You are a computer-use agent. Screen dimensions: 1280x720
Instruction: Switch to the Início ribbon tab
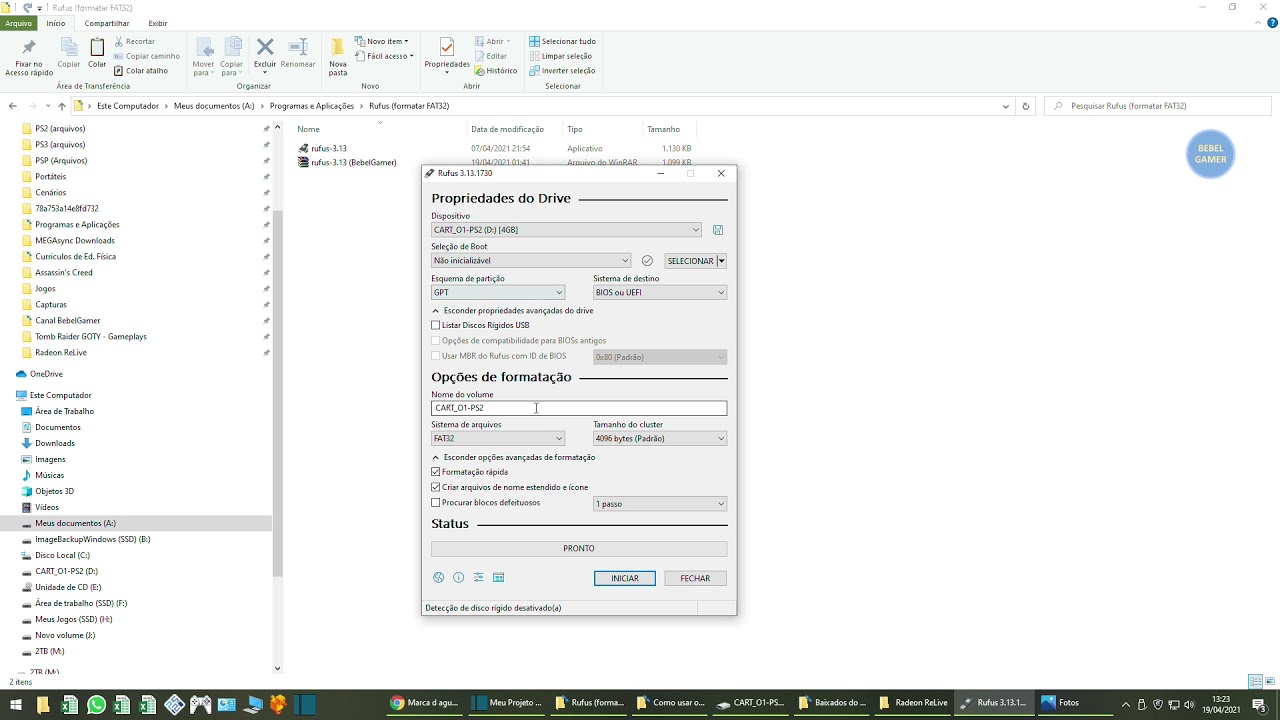[x=56, y=23]
